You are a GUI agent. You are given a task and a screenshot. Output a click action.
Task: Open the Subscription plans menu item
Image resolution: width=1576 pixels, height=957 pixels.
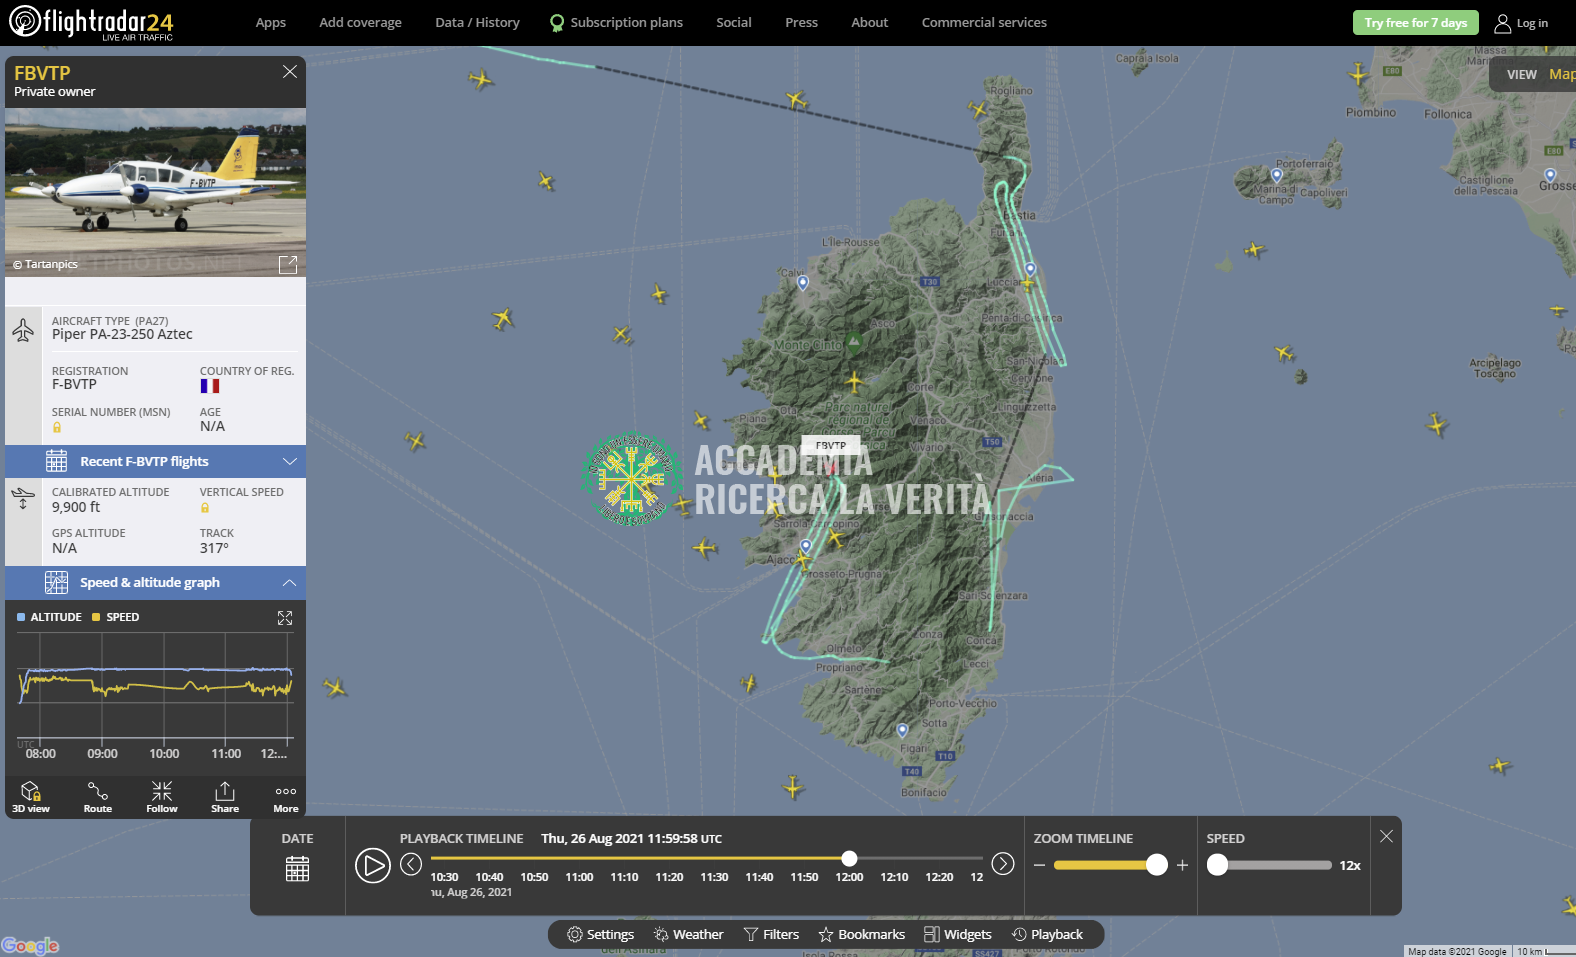[x=616, y=22]
